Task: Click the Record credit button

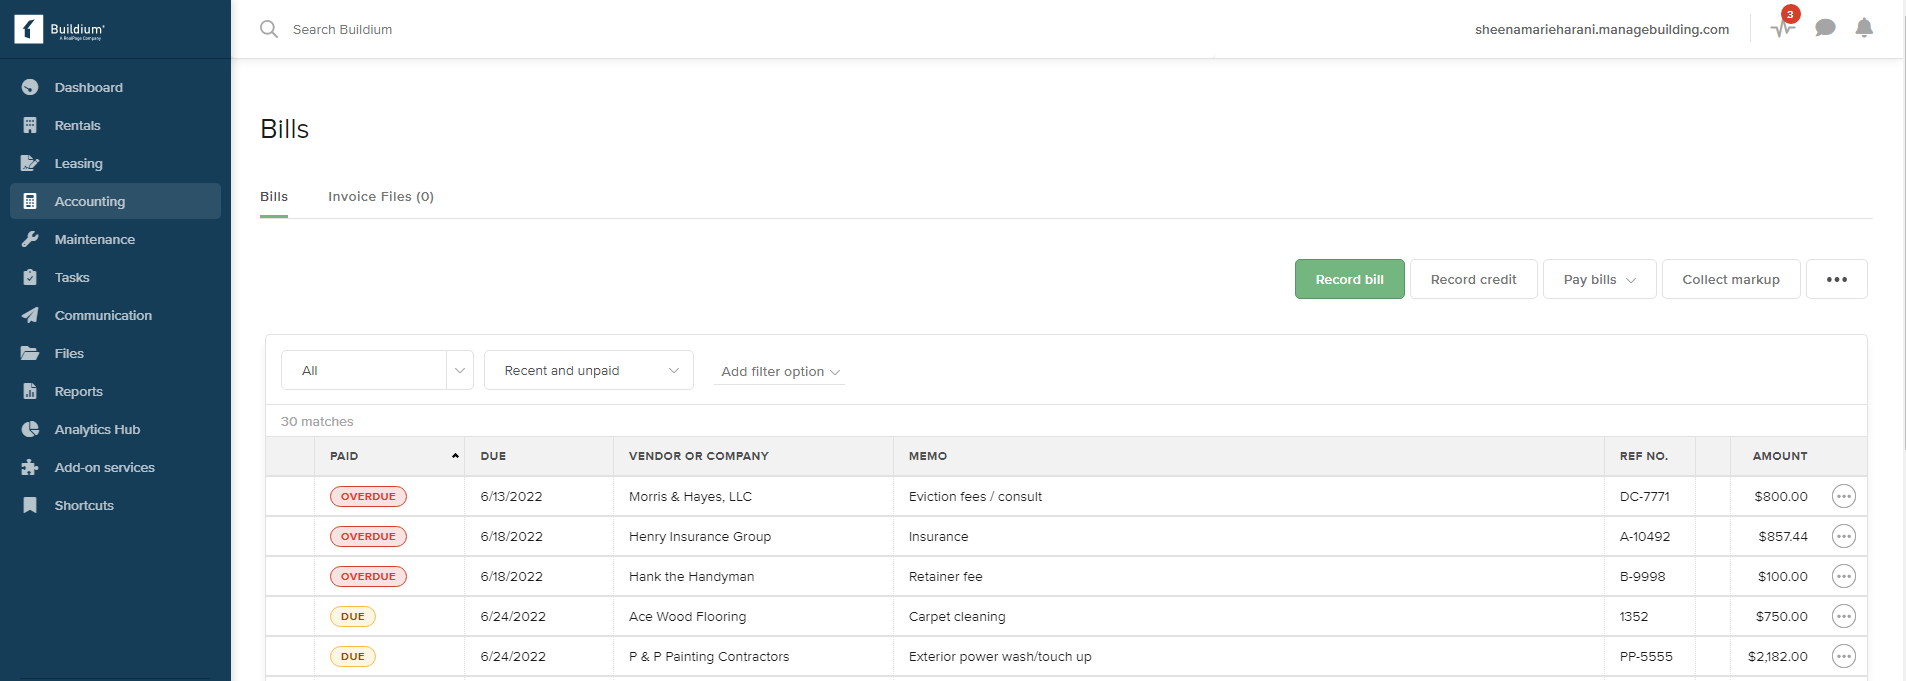Action: 1473,279
